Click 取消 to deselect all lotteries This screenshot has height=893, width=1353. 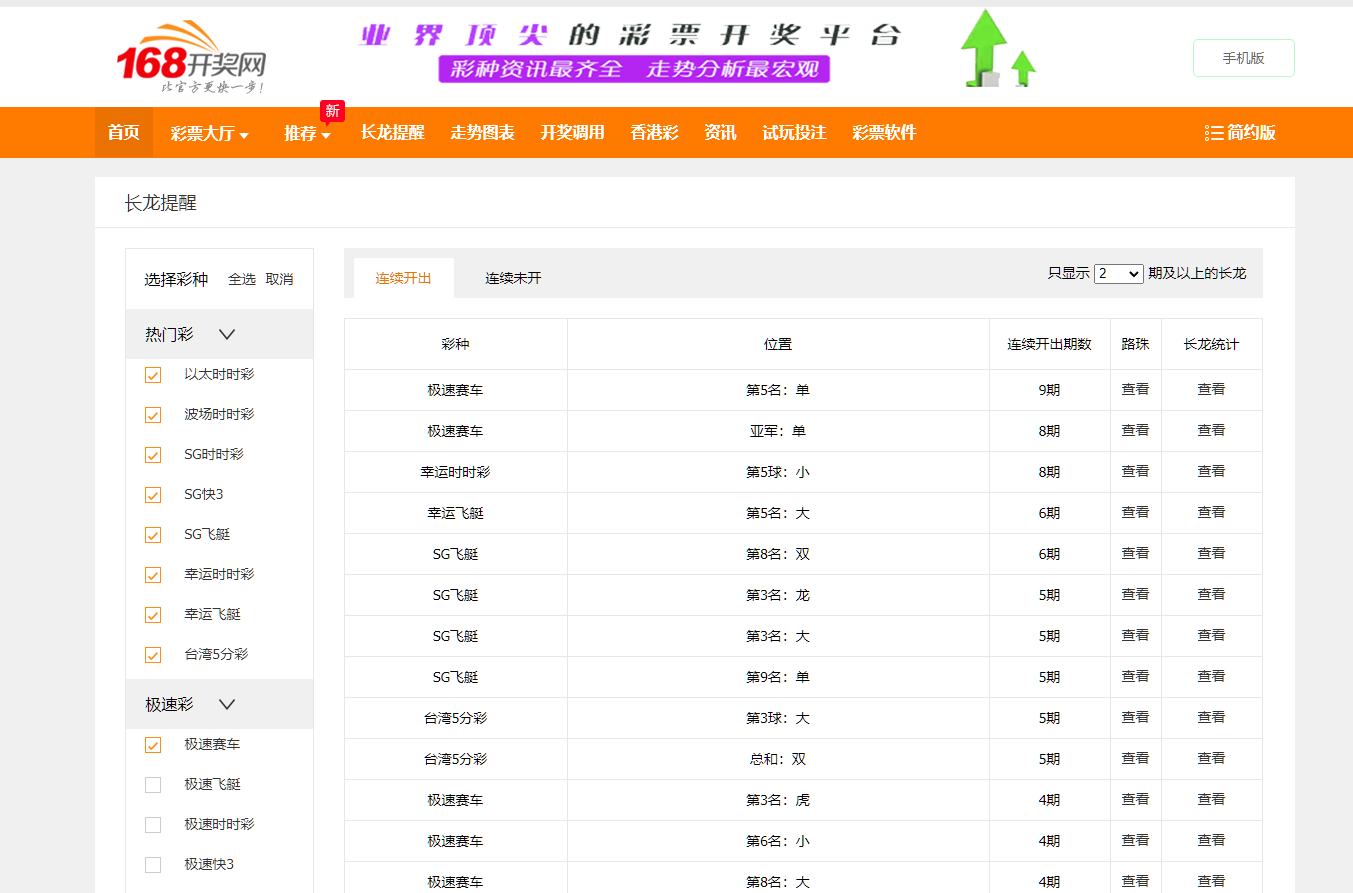coord(281,279)
